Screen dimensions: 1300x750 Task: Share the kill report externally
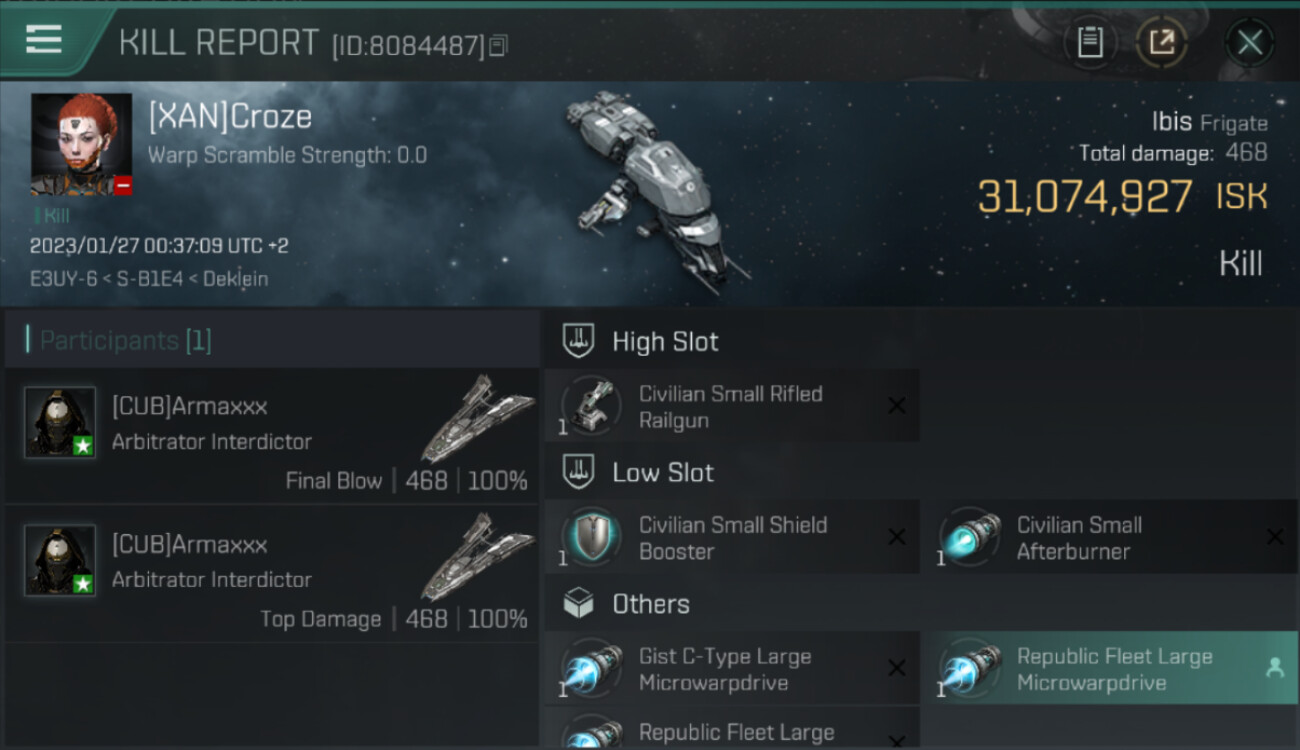click(x=1161, y=42)
